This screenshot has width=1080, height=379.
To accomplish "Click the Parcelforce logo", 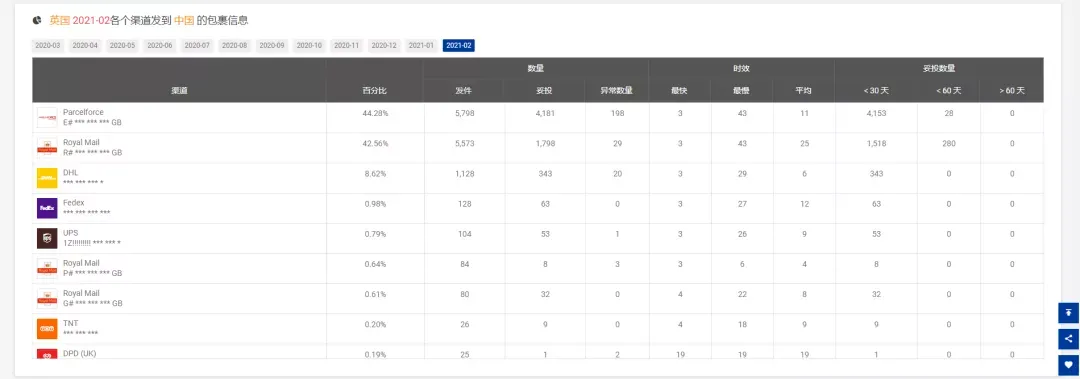I will click(47, 117).
